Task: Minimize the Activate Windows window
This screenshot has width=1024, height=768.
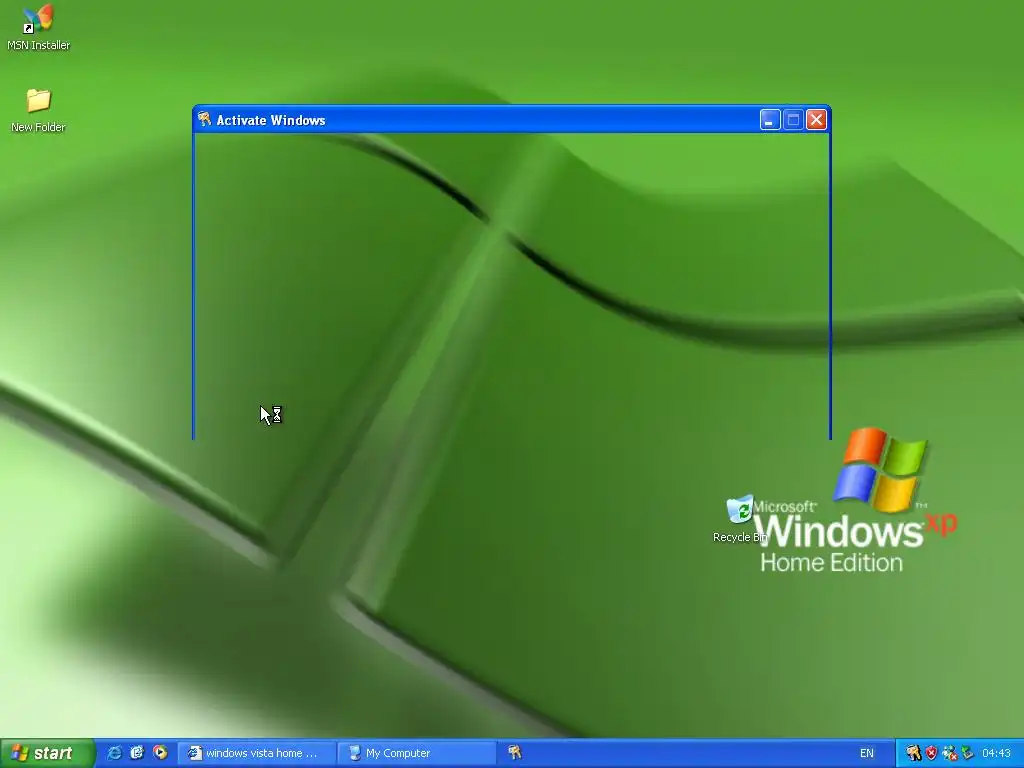Action: pos(770,120)
